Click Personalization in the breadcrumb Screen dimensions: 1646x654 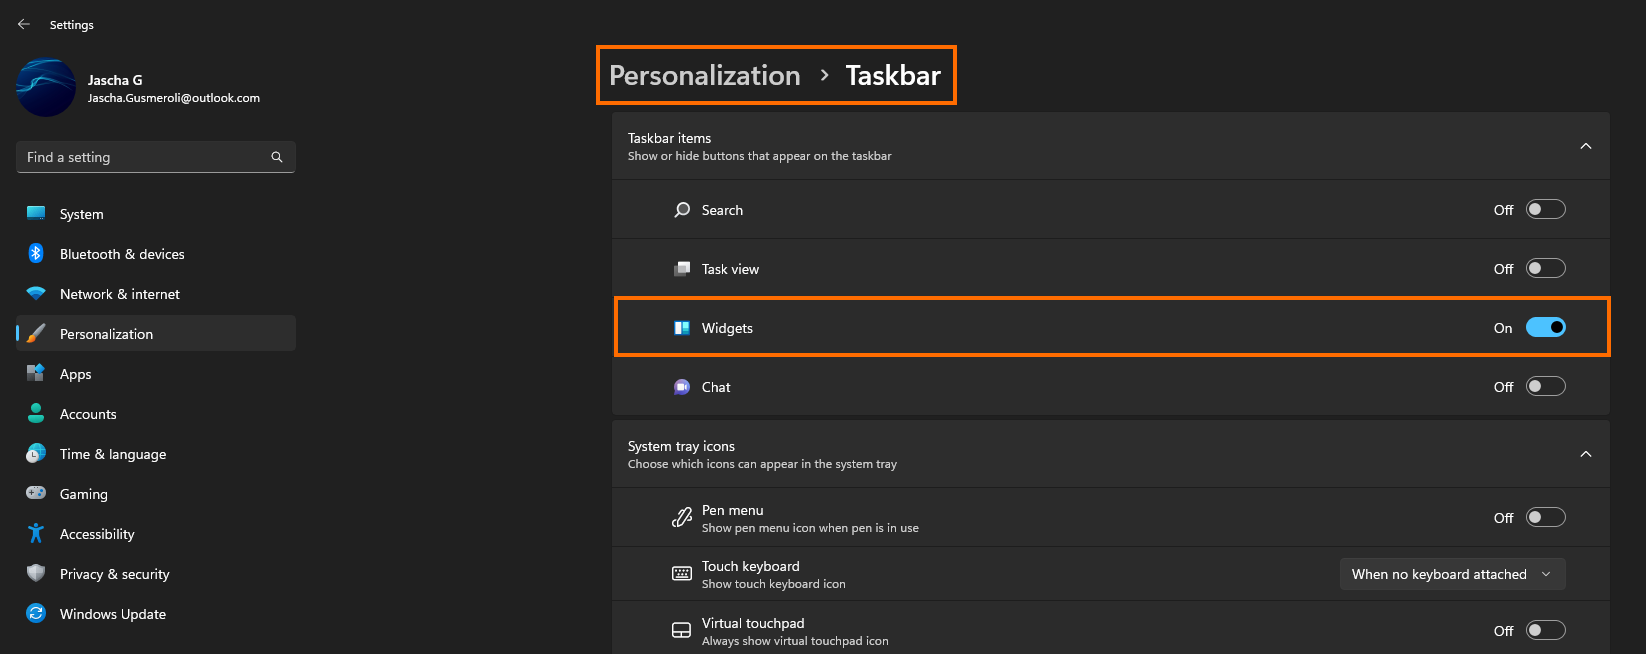705,75
